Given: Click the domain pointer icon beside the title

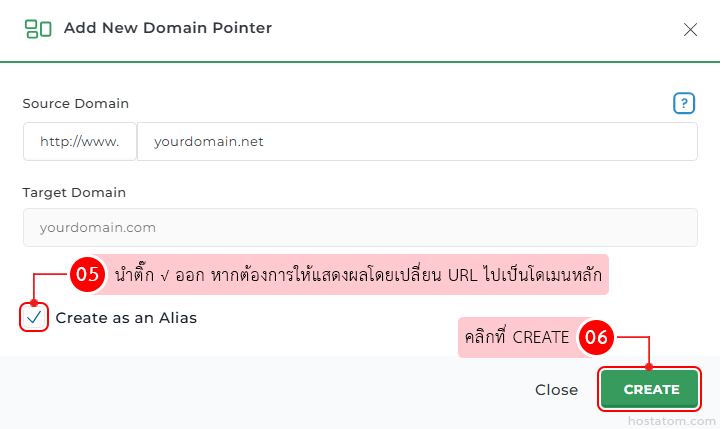Looking at the screenshot, I should (38, 28).
